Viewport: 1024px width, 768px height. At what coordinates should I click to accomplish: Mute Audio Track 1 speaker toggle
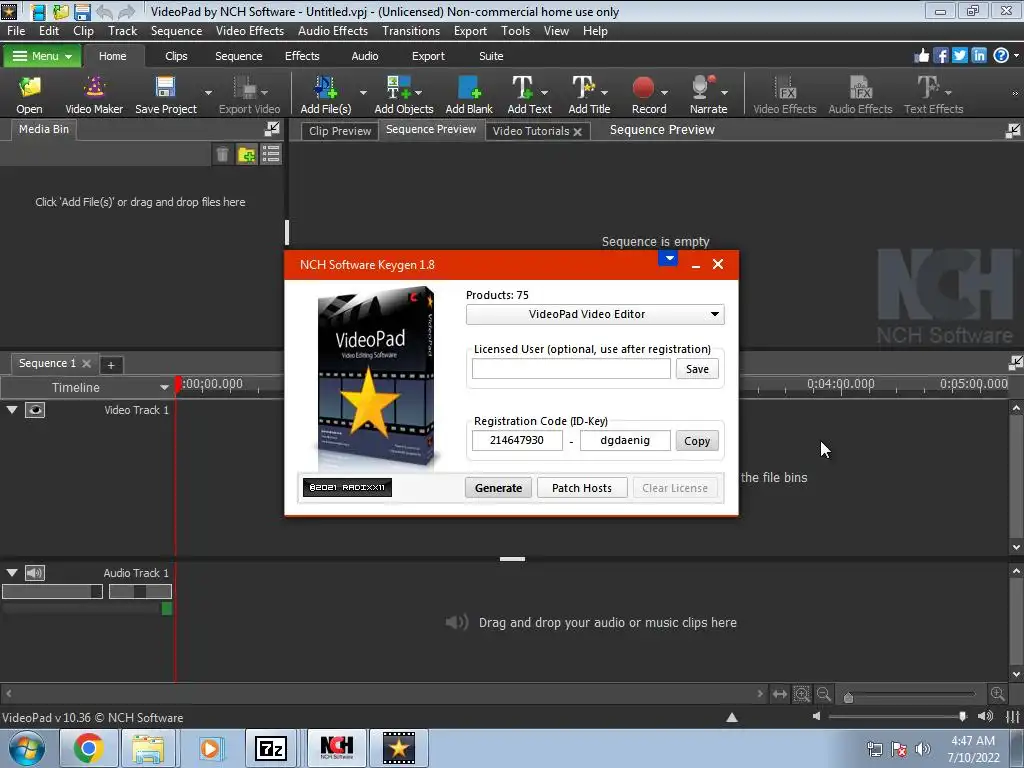[35, 573]
